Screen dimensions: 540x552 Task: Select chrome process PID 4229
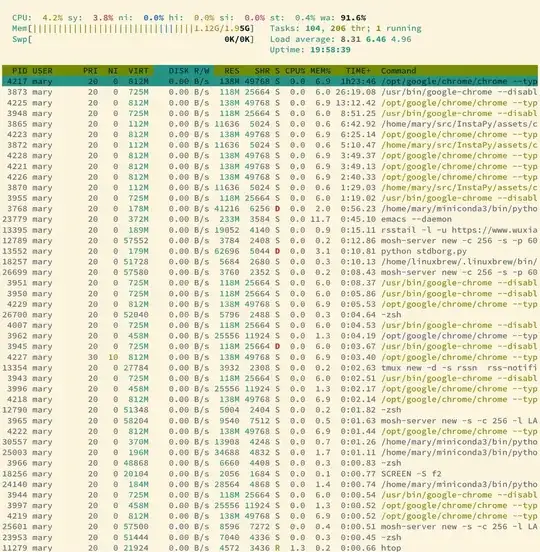point(270,304)
